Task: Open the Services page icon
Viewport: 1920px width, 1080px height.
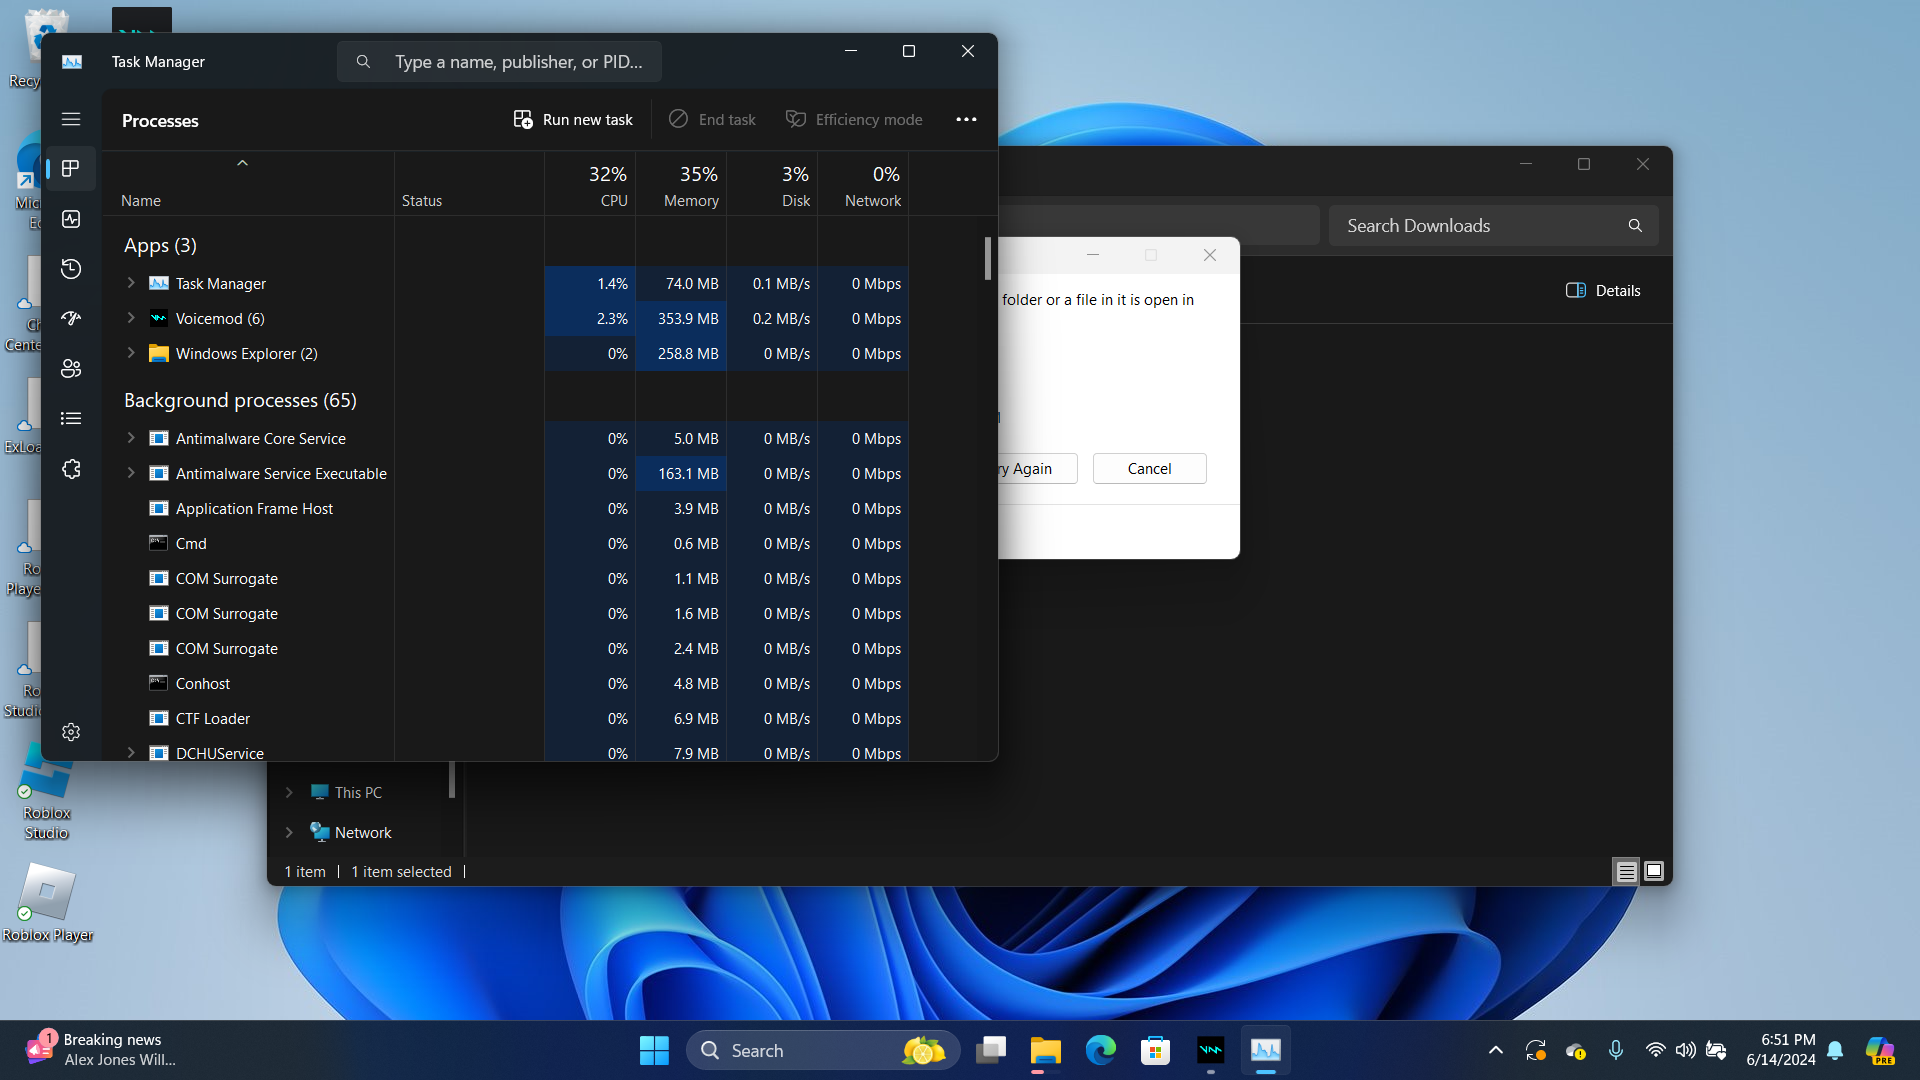Action: tap(71, 469)
